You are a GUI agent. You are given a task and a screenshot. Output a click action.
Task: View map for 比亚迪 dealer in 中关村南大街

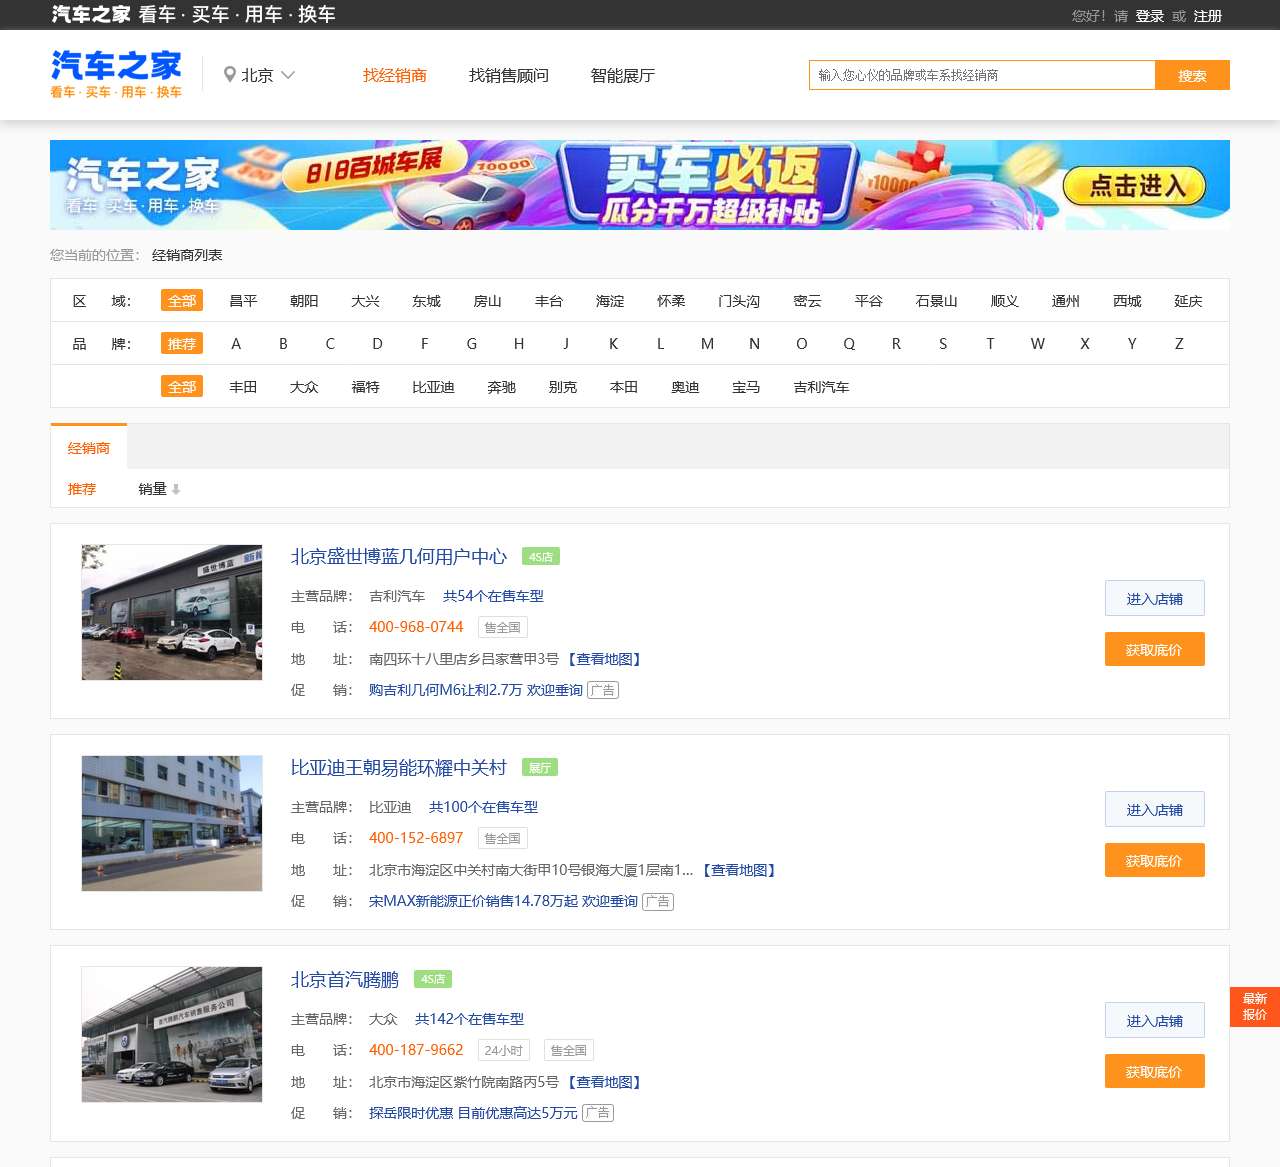739,870
